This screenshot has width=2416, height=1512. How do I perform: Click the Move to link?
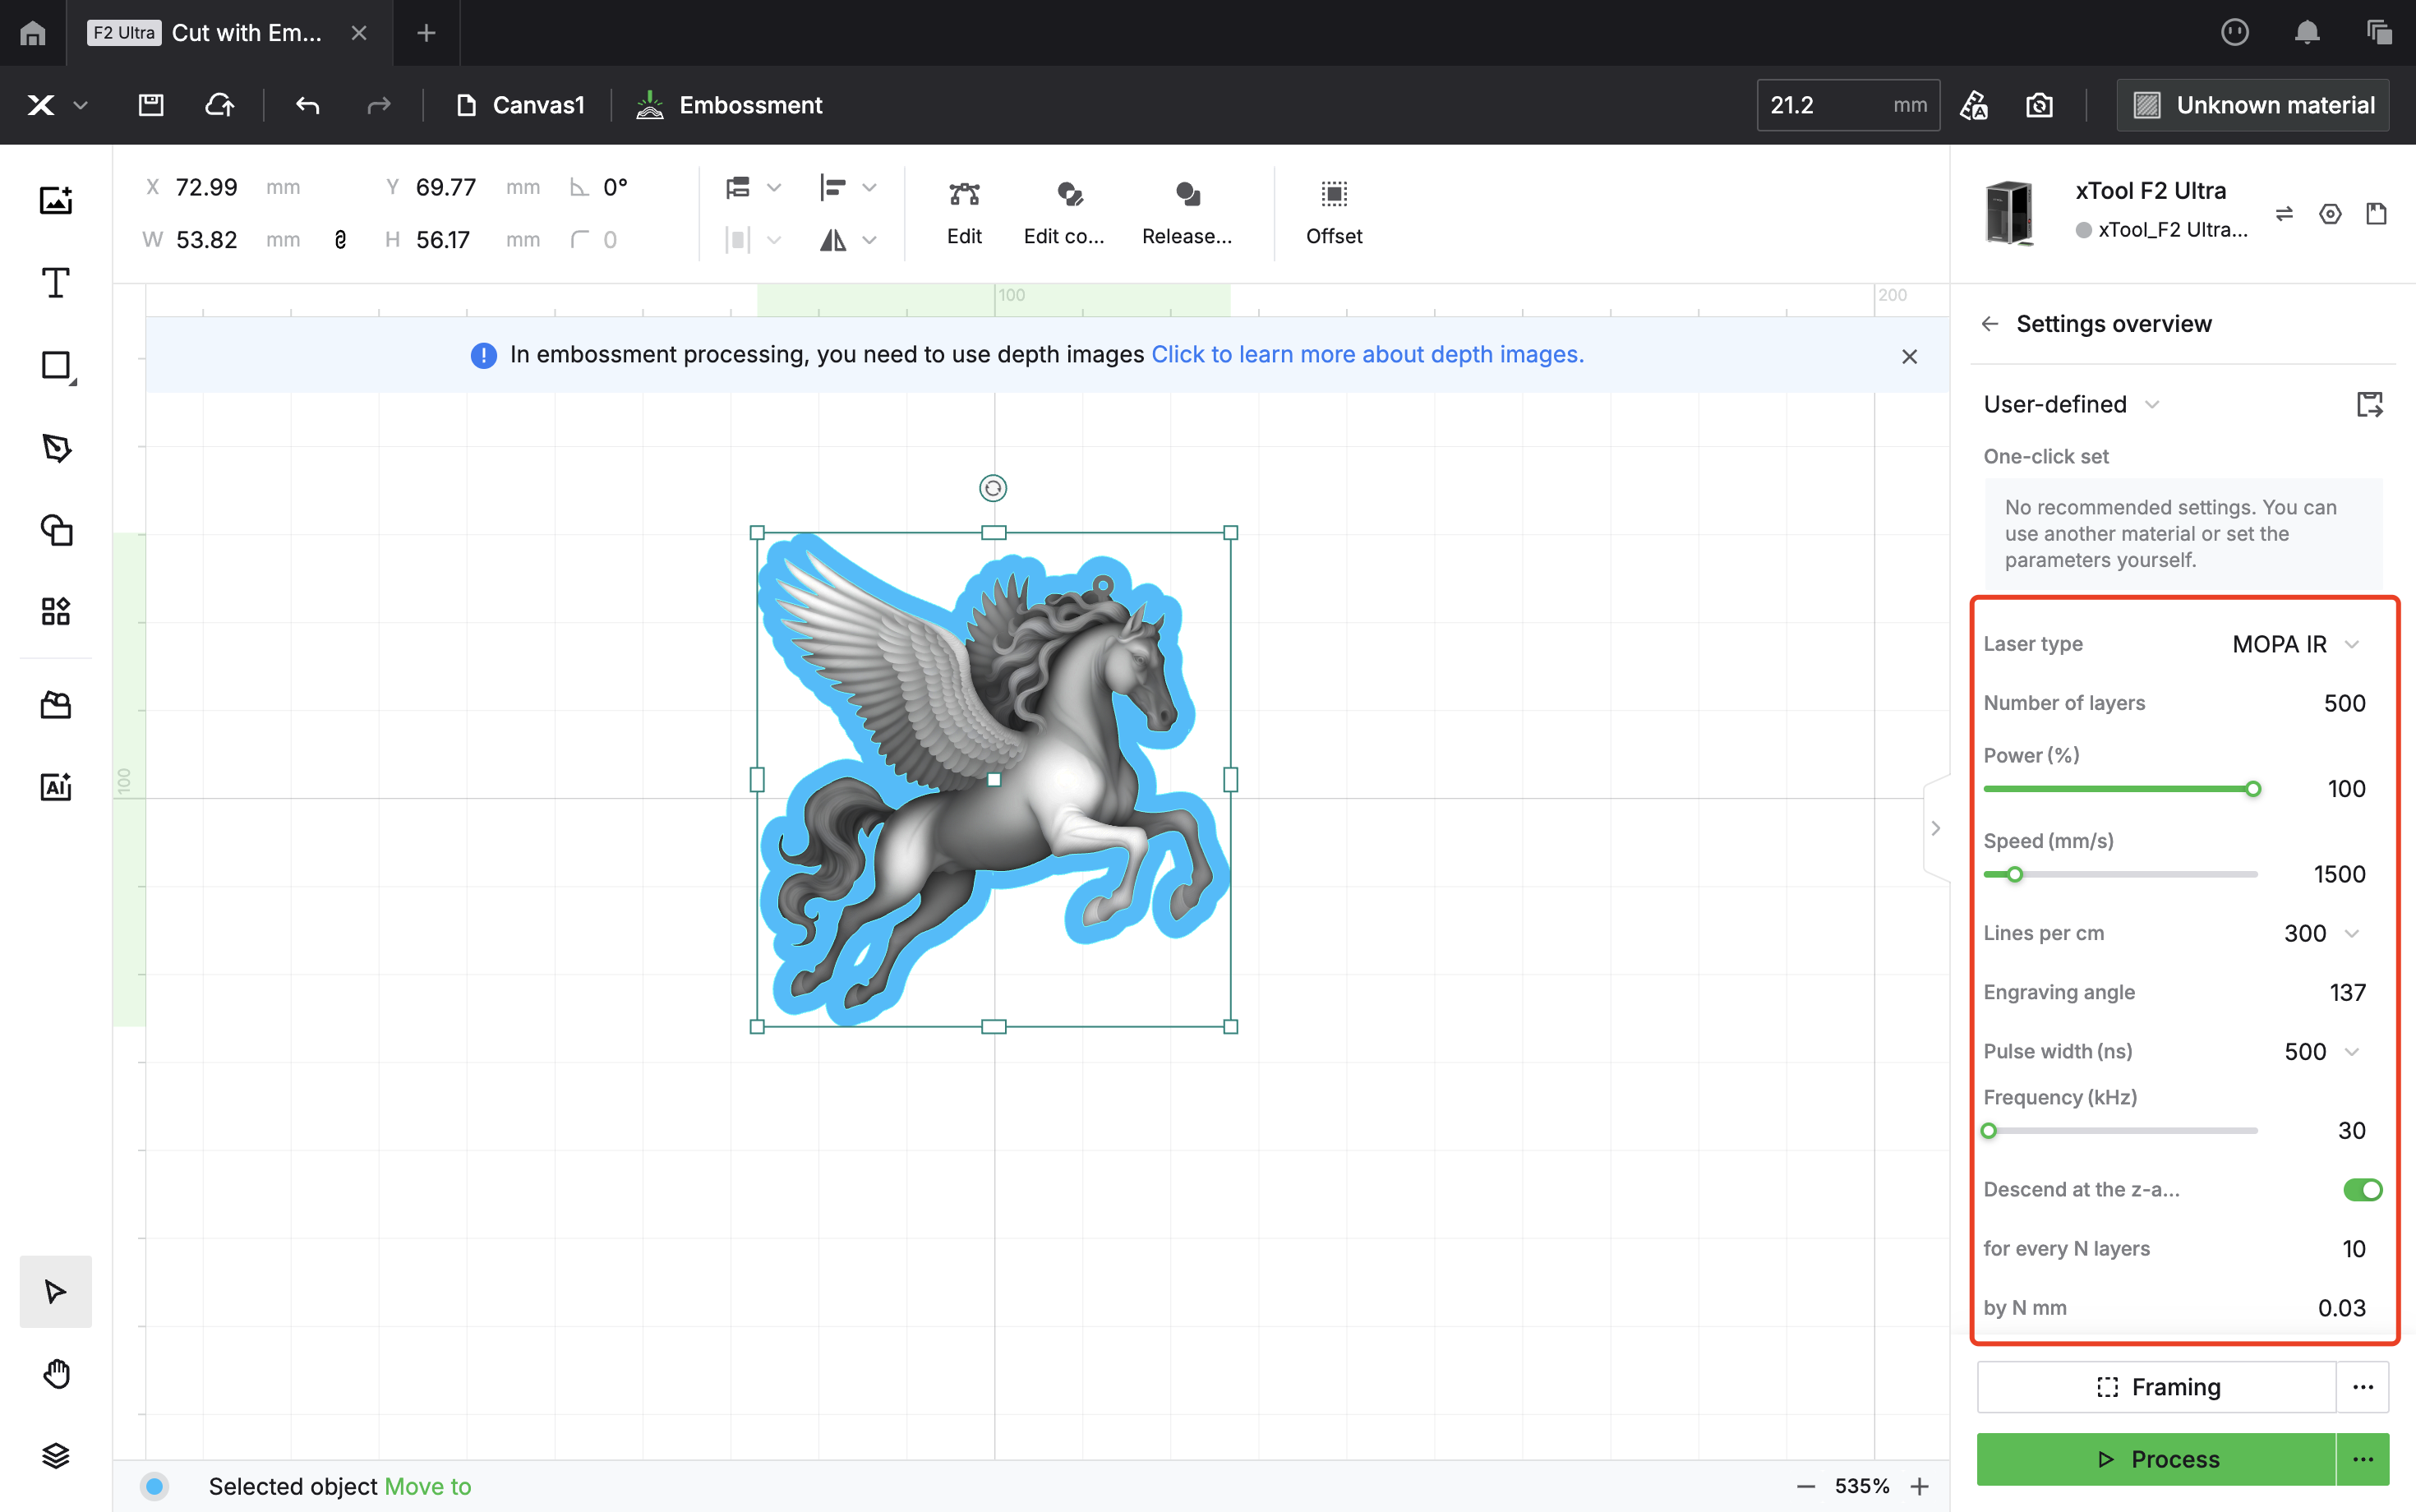tap(427, 1486)
